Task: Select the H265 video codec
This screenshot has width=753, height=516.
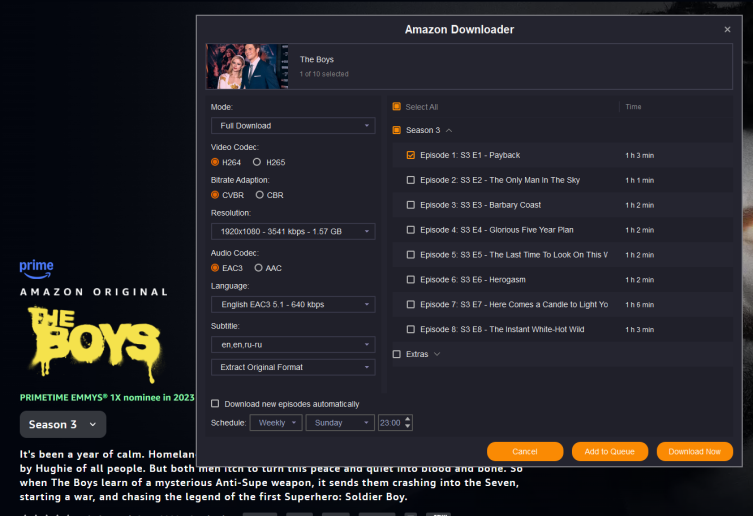Action: [x=257, y=162]
